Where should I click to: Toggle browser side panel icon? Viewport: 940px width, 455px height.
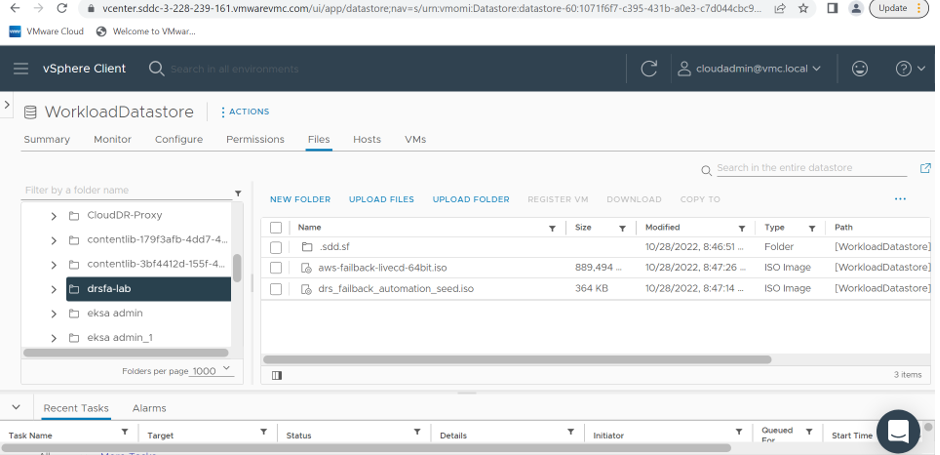click(x=832, y=8)
